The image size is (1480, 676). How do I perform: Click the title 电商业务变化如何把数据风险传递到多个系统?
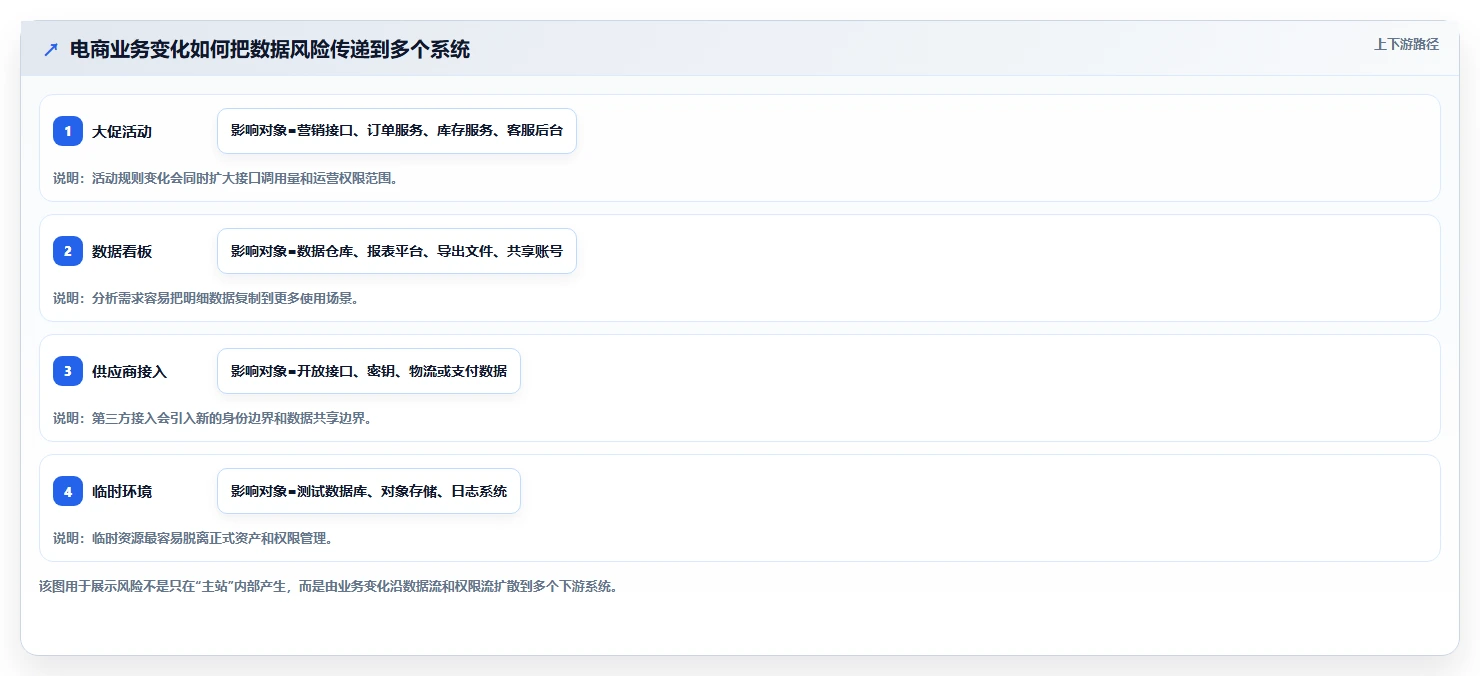(x=270, y=50)
